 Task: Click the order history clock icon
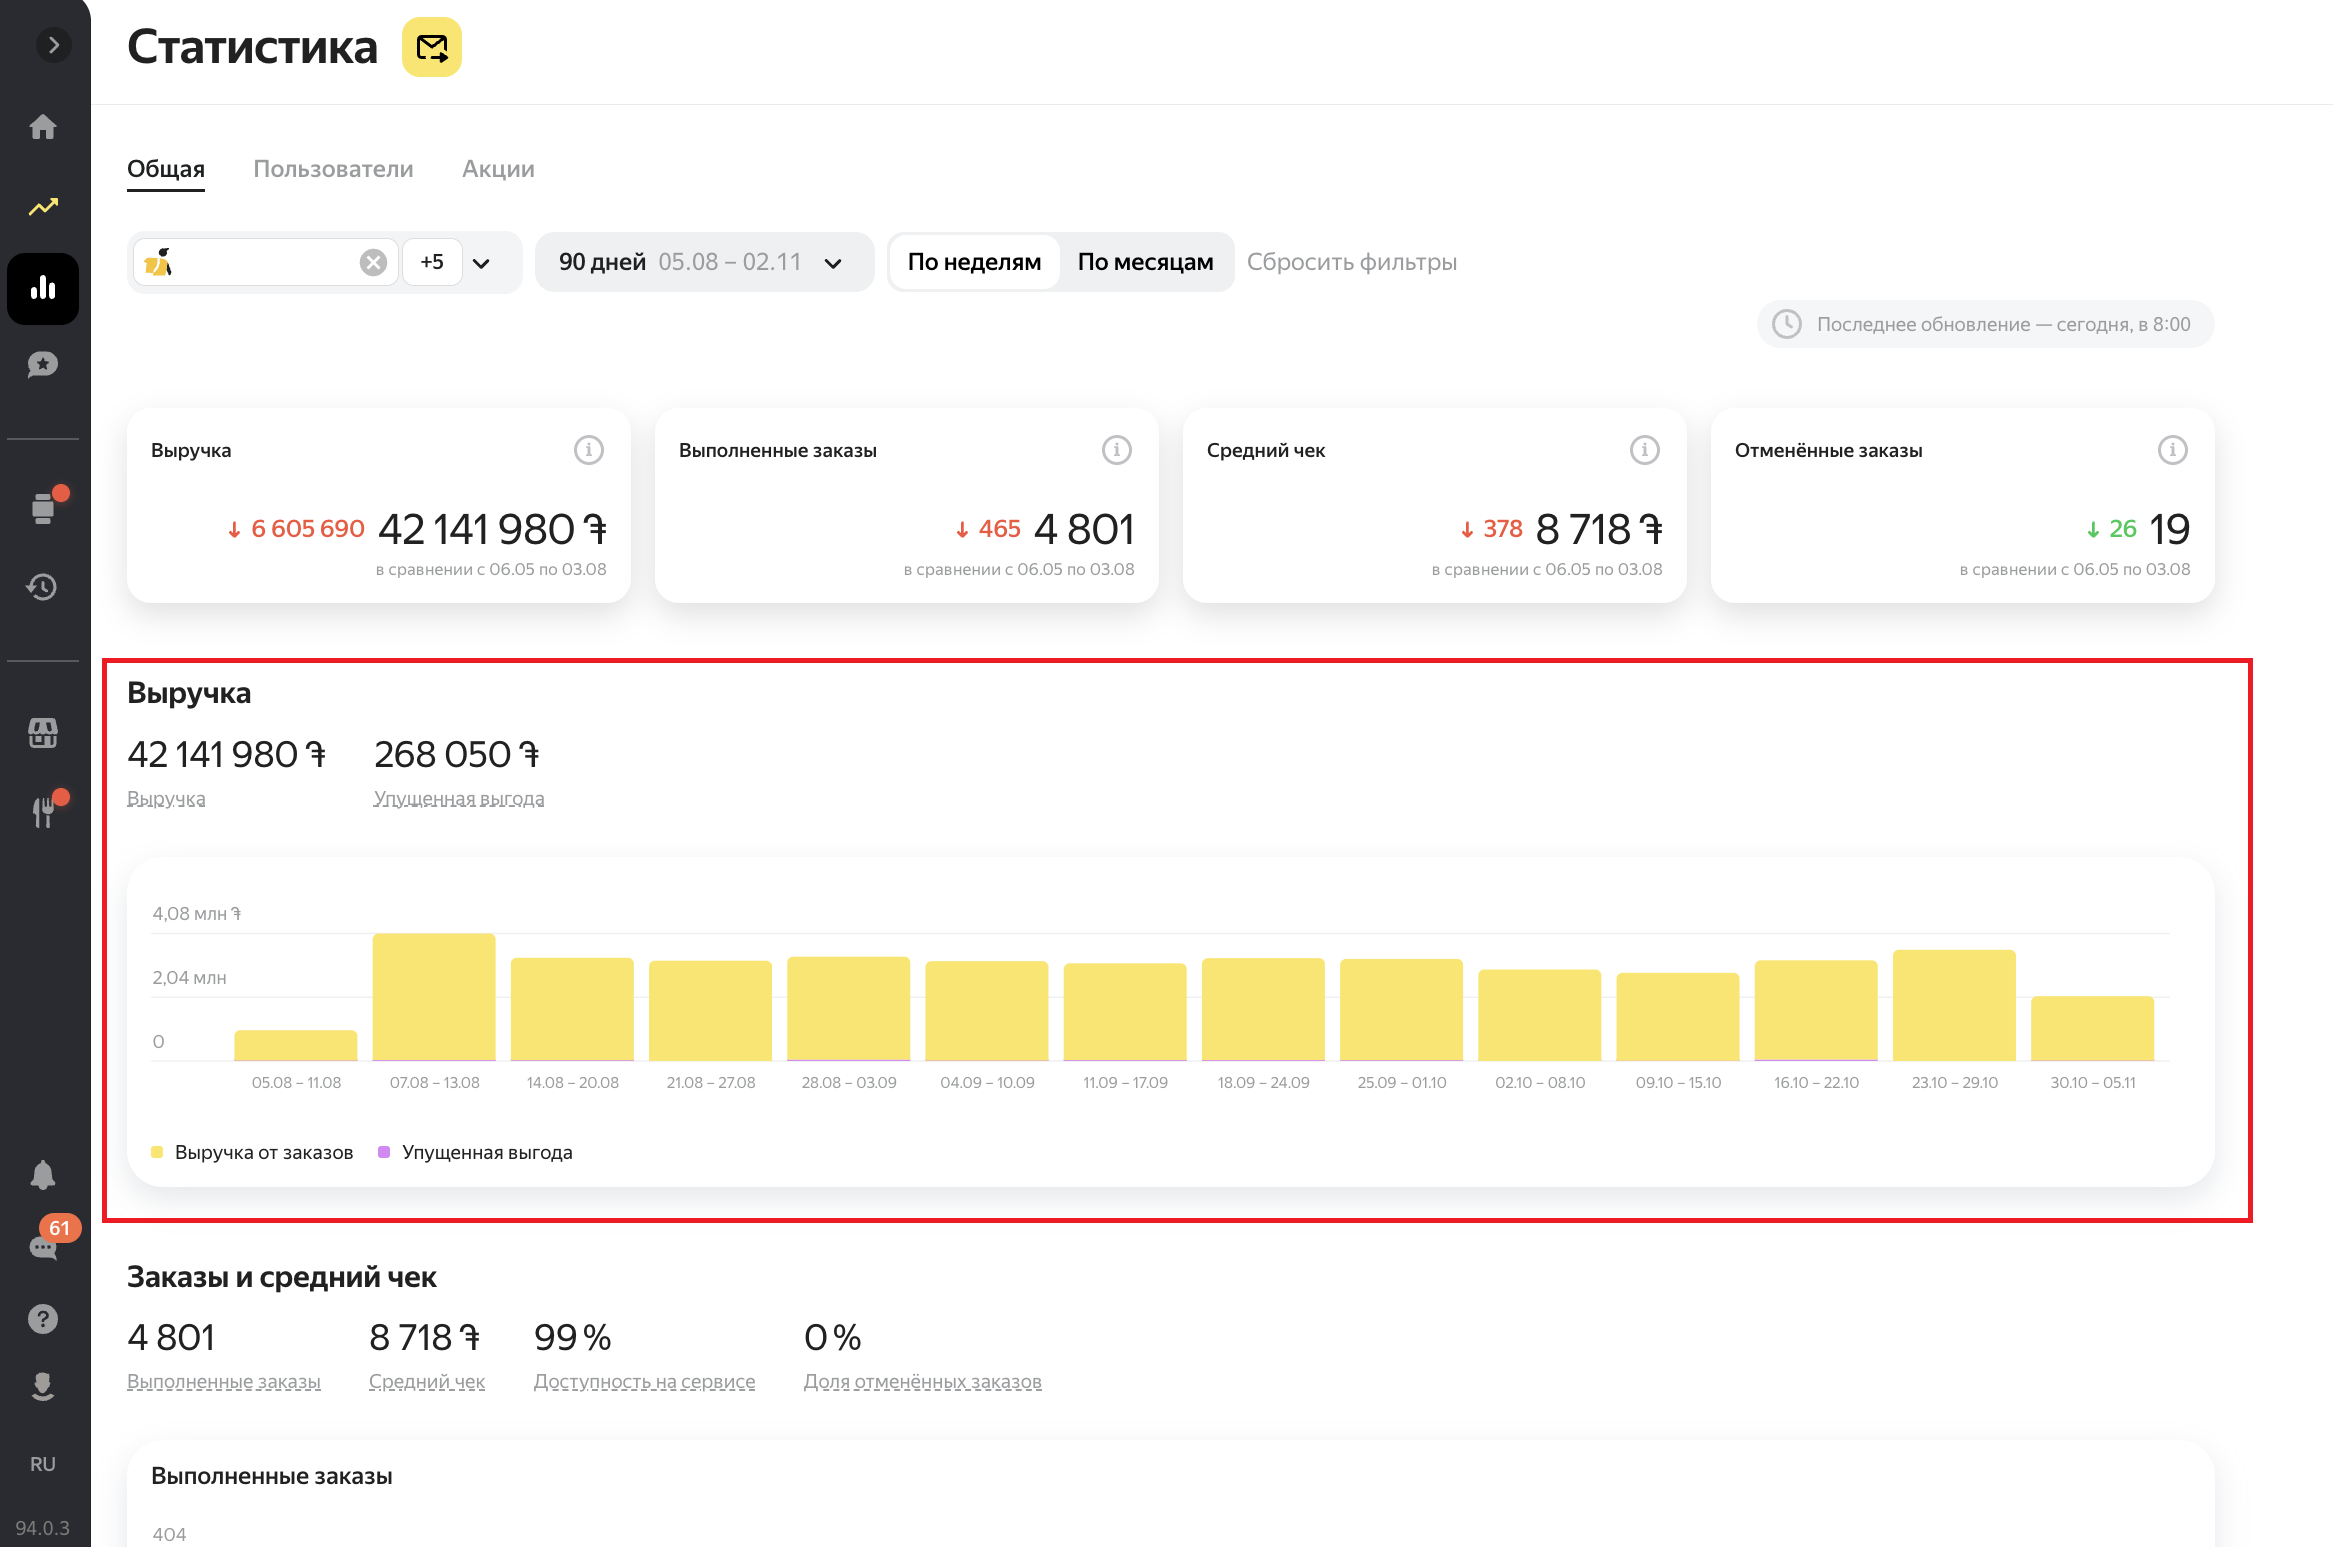pyautogui.click(x=43, y=587)
